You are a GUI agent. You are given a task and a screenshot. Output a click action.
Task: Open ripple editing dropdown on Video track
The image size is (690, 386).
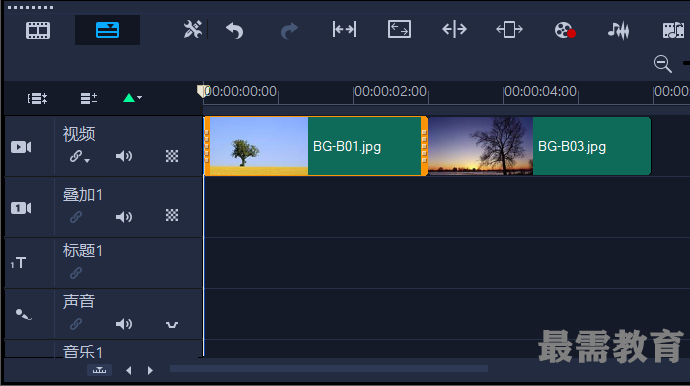click(80, 156)
